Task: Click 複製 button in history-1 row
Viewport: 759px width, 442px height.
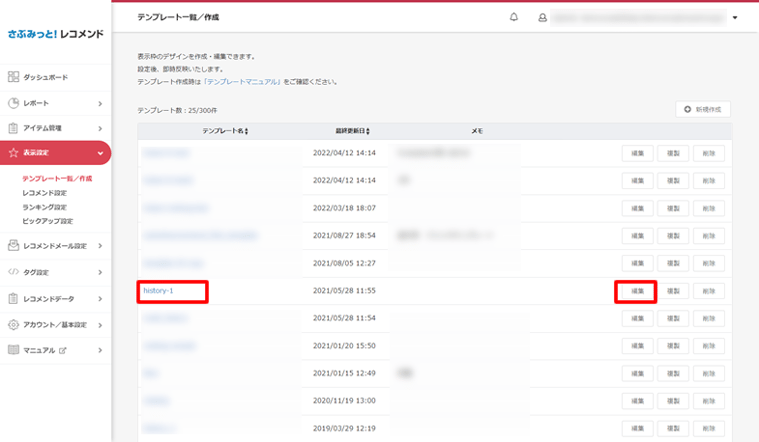Action: (673, 291)
